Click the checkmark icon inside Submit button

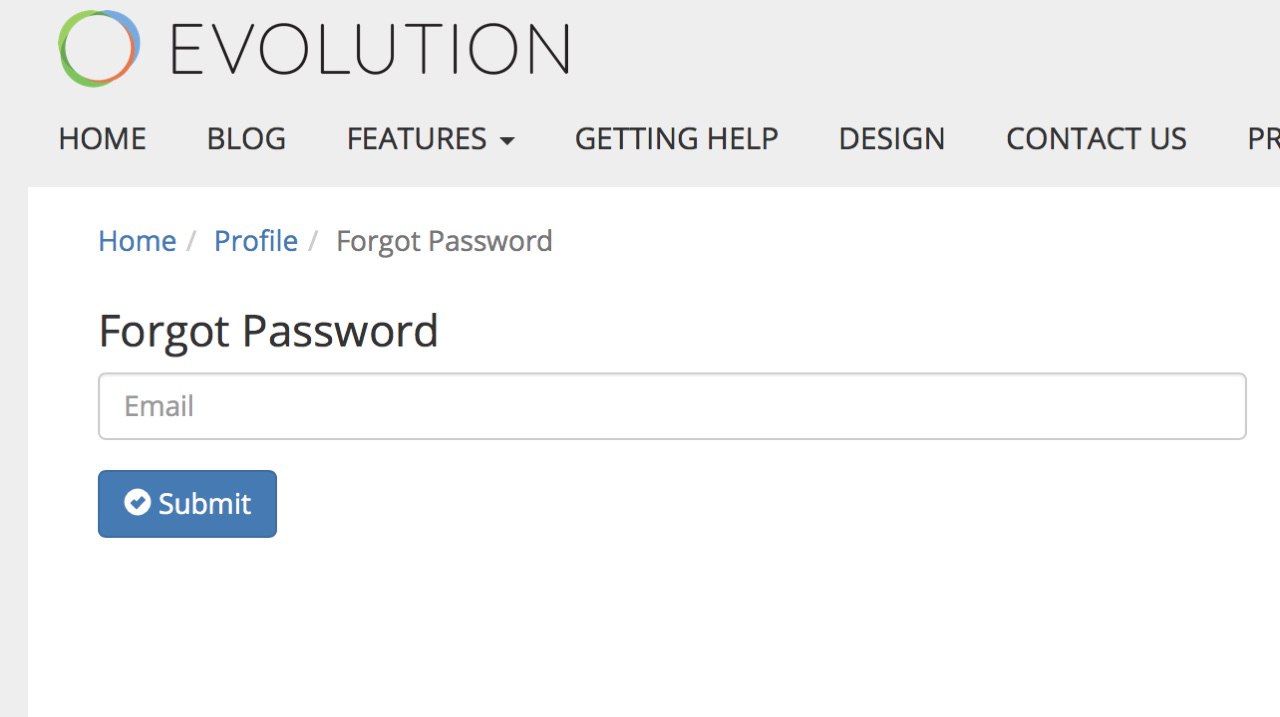click(137, 503)
